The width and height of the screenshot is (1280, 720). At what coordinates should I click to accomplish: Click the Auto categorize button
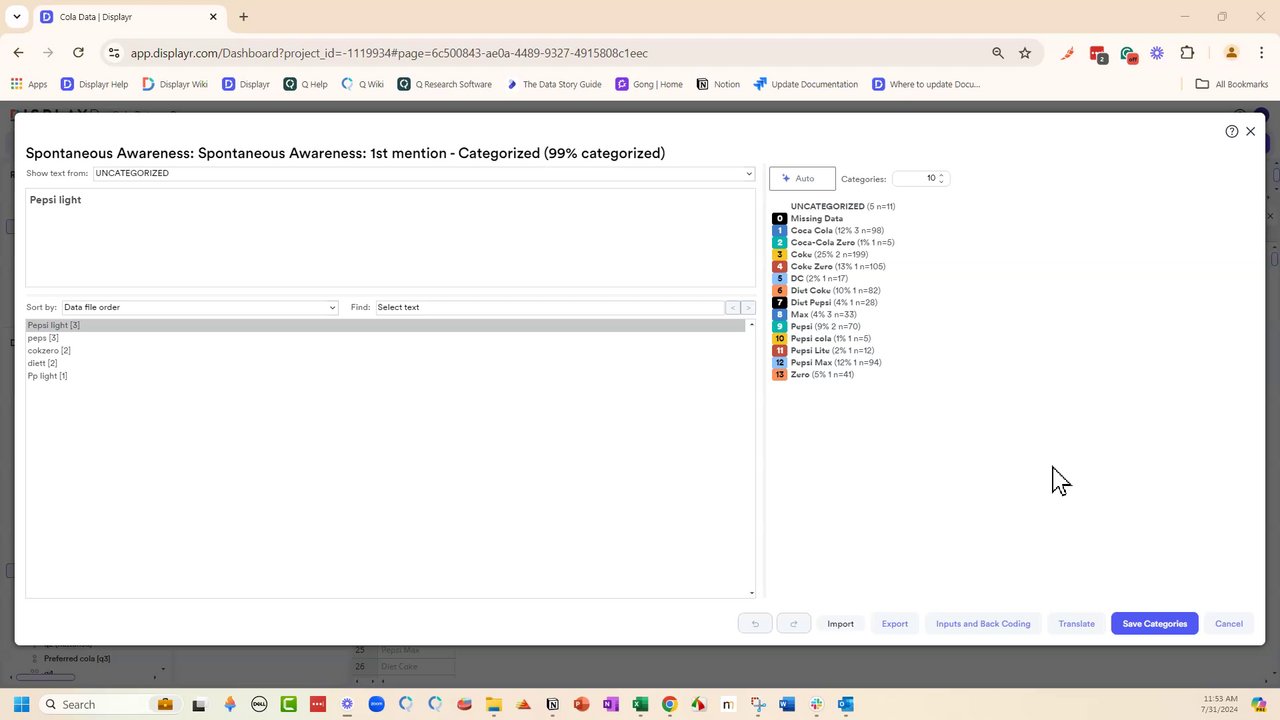click(802, 178)
